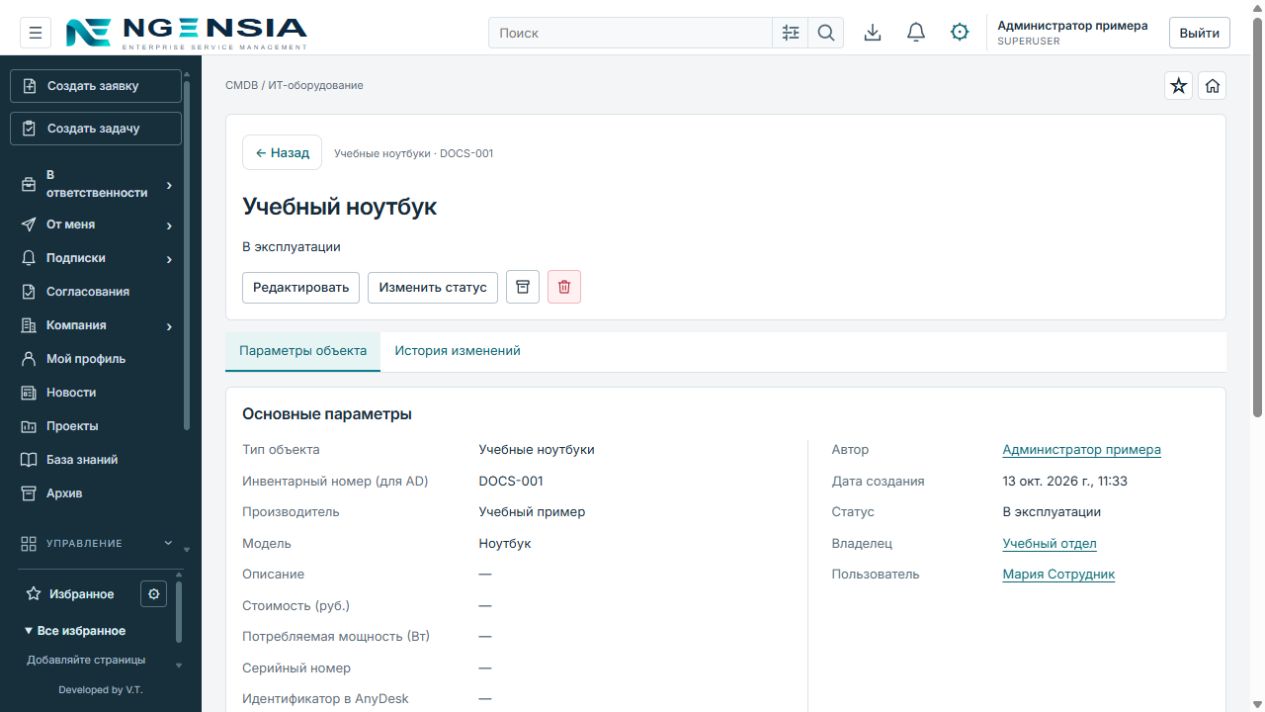Archive this object with box icon

point(523,287)
